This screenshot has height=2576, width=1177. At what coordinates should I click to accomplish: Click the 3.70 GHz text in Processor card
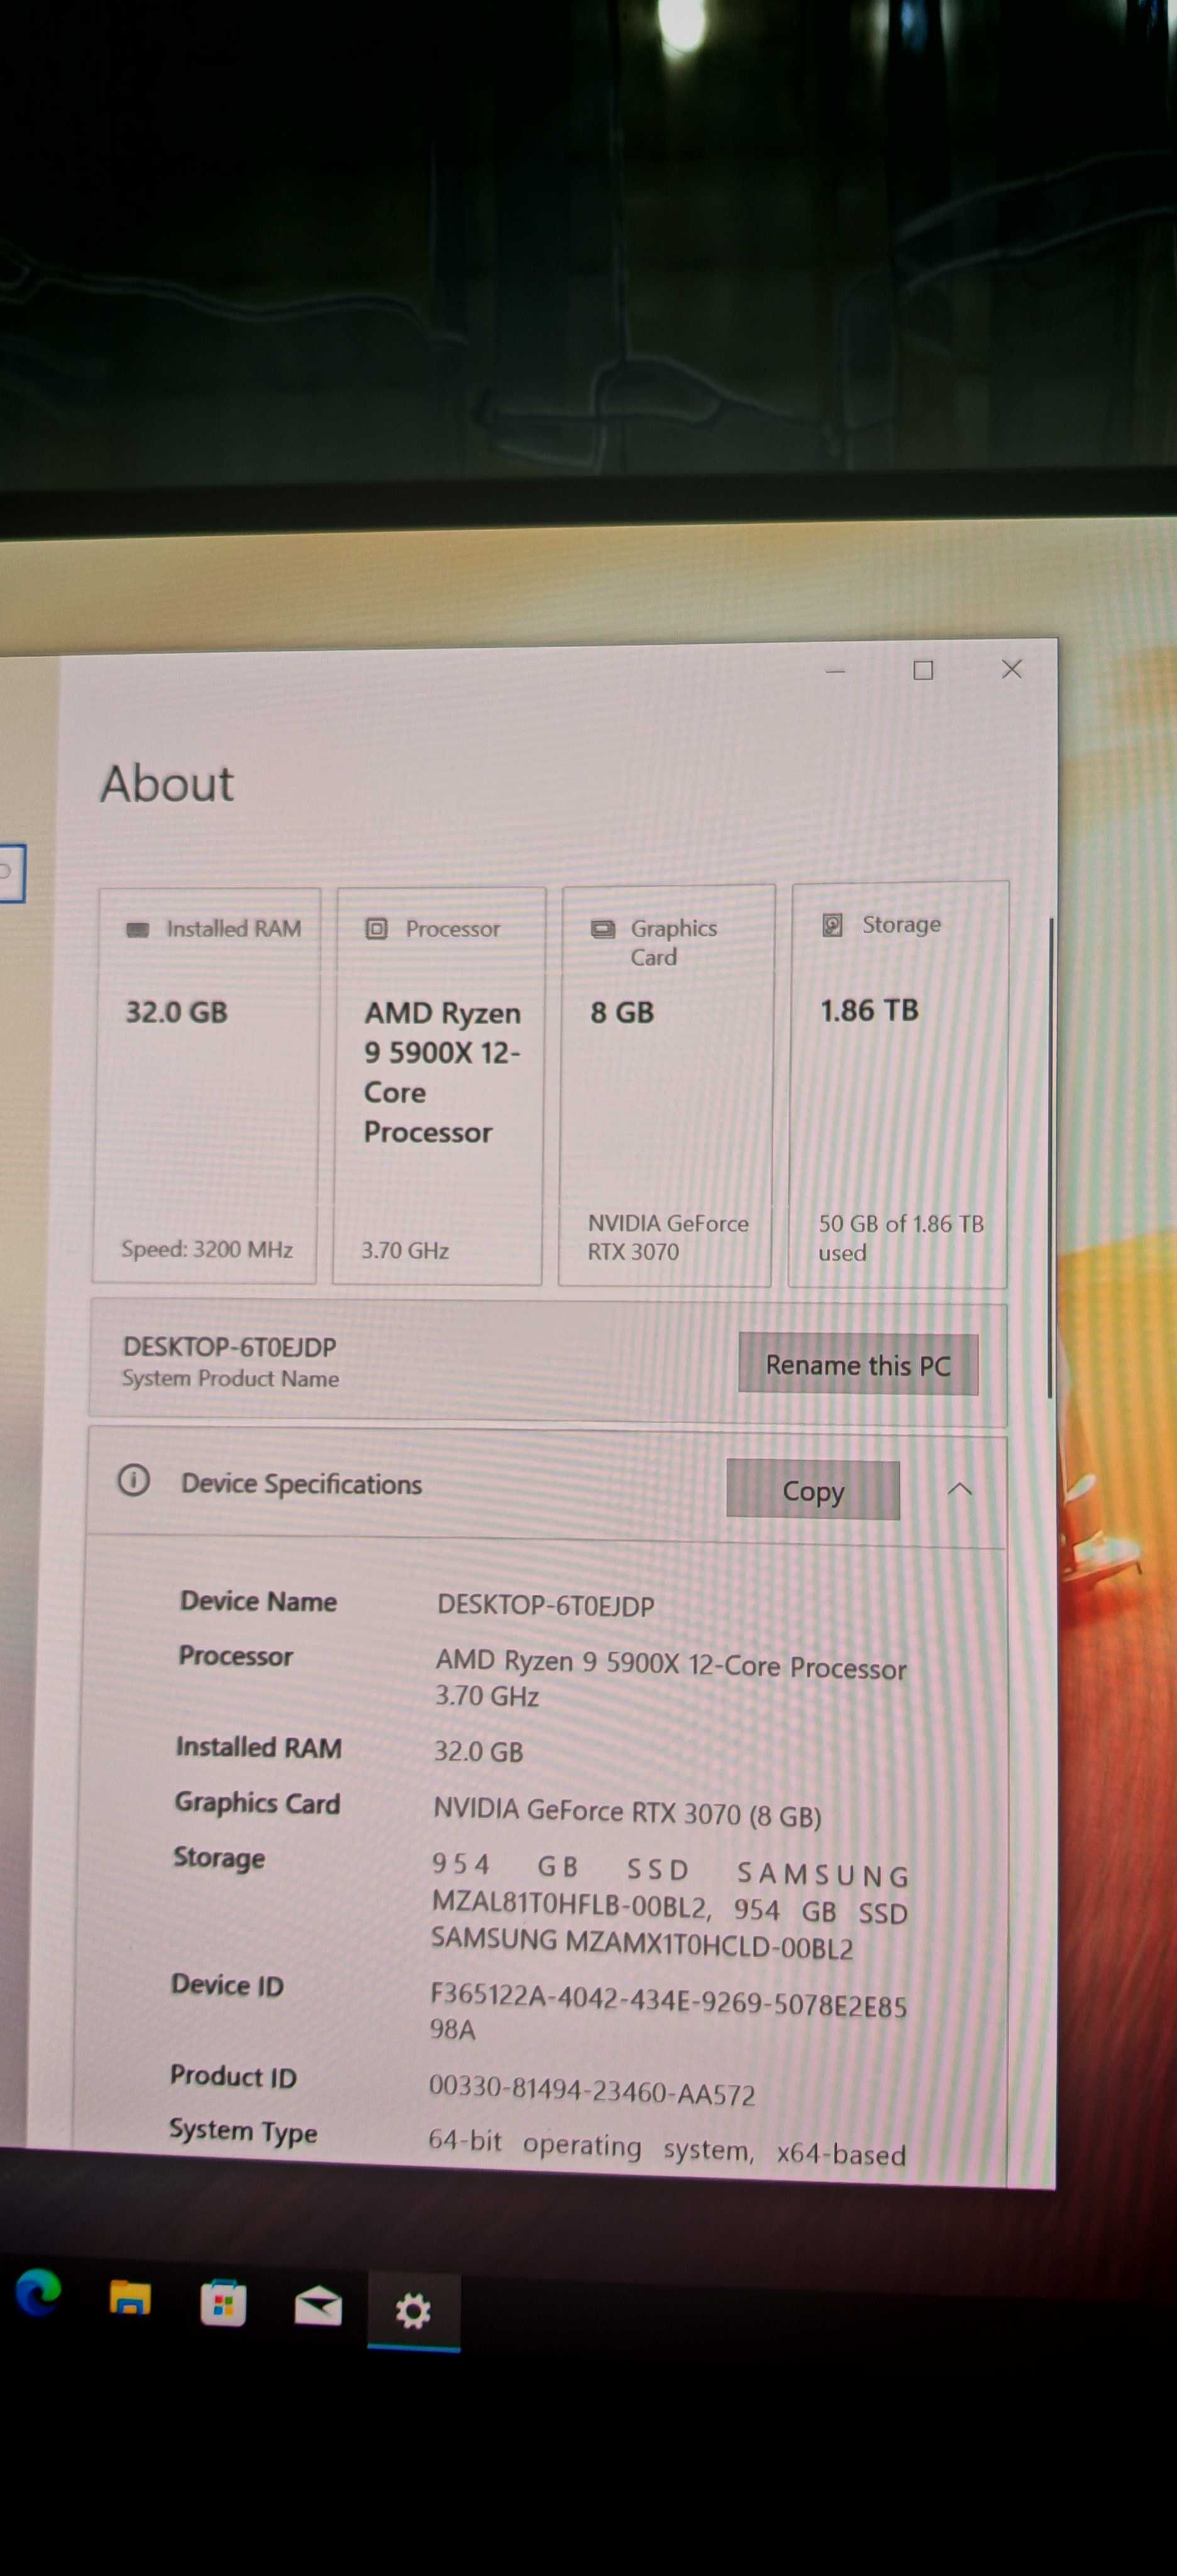click(x=405, y=1250)
